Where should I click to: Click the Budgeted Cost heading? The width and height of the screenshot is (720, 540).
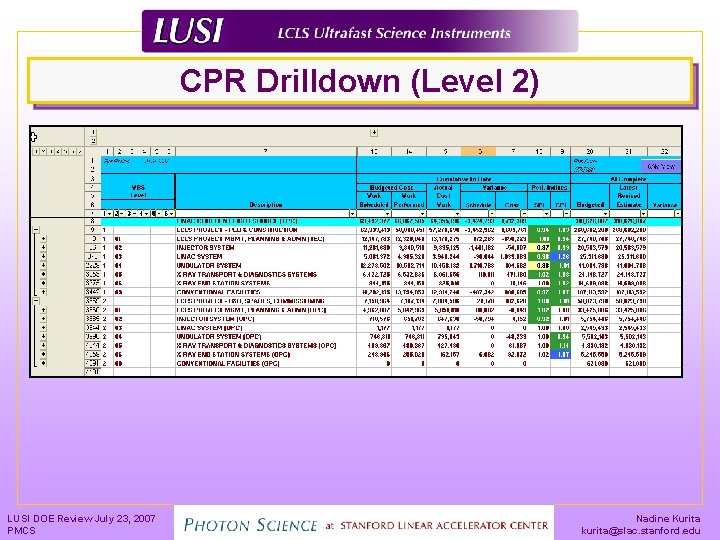click(x=391, y=187)
